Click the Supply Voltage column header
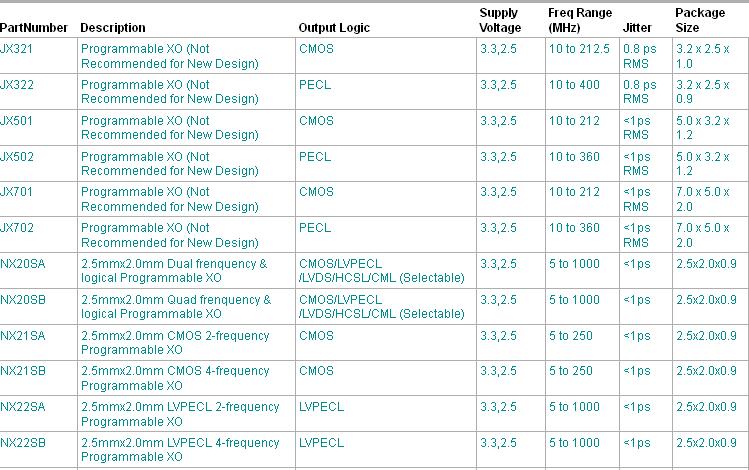This screenshot has height=470, width=749. coord(500,20)
